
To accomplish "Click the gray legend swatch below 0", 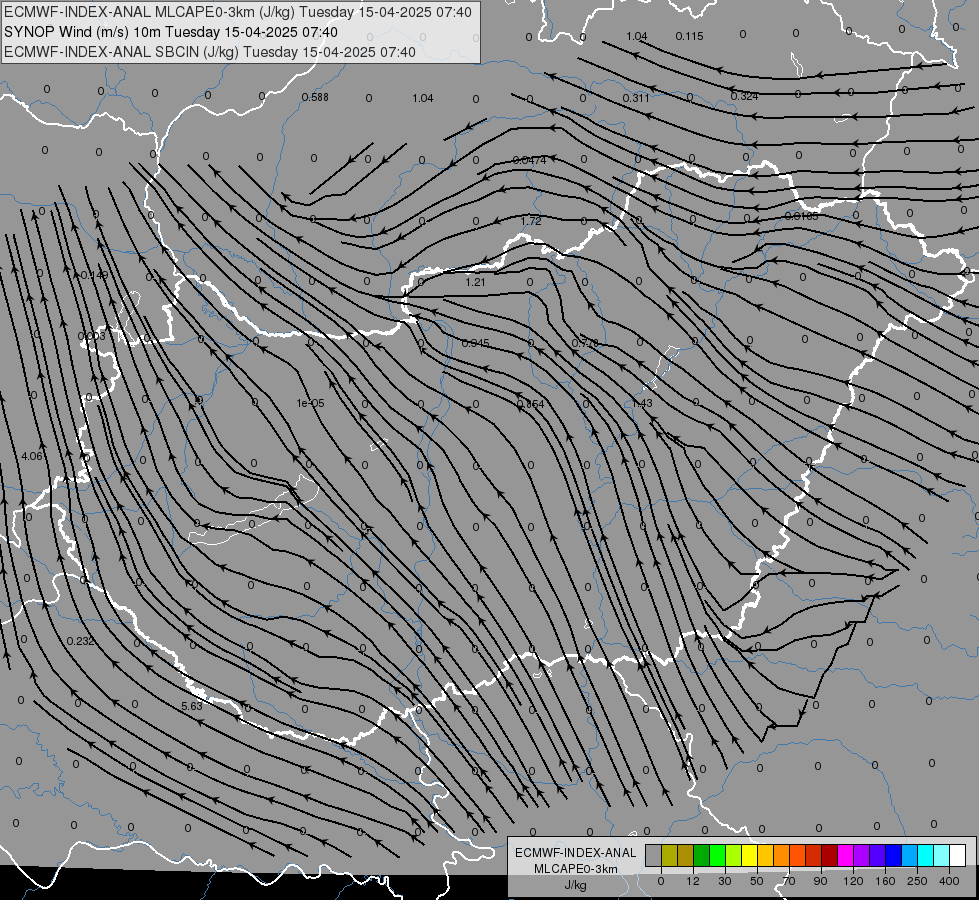I will [x=654, y=855].
